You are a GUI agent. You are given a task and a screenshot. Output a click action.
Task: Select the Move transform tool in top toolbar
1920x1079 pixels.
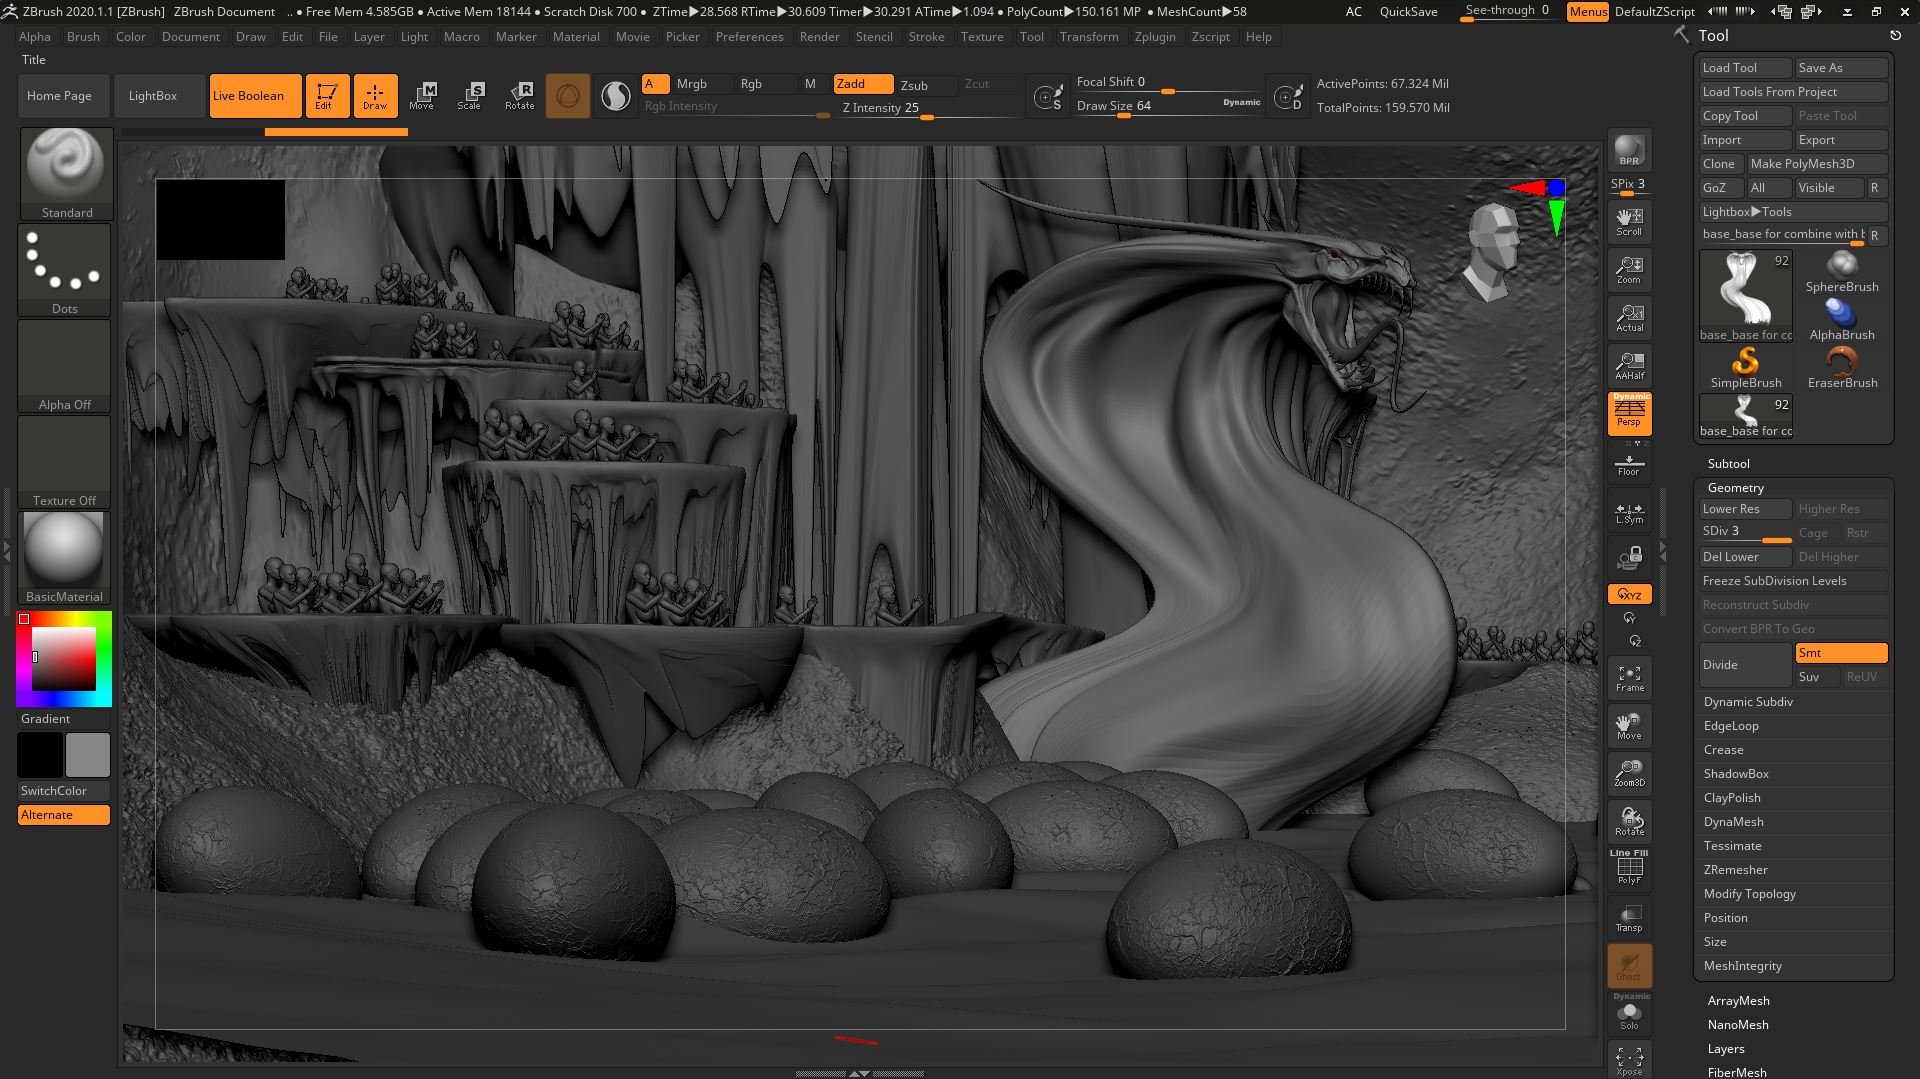422,95
